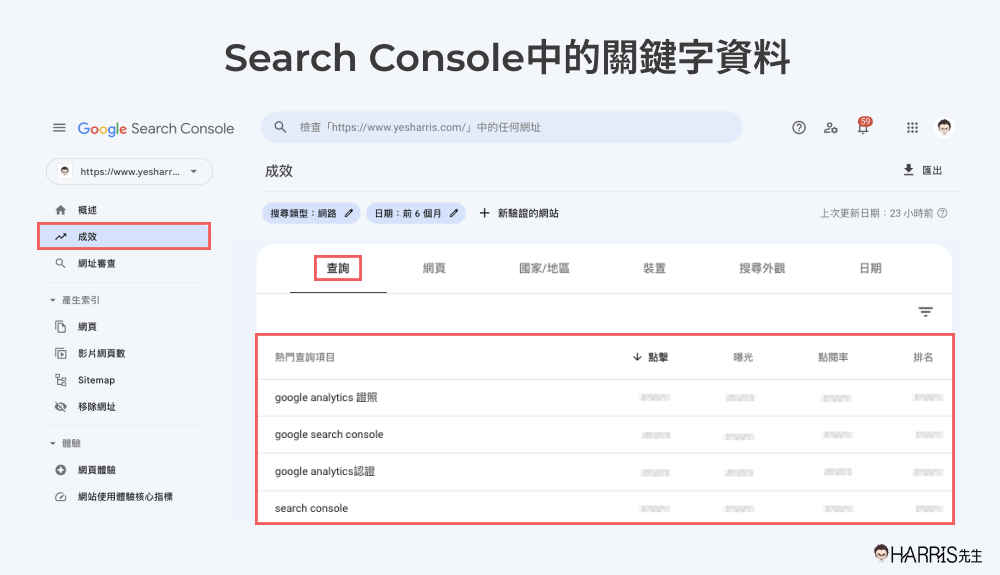
Task: Open user and permissions settings icon
Action: pos(830,128)
